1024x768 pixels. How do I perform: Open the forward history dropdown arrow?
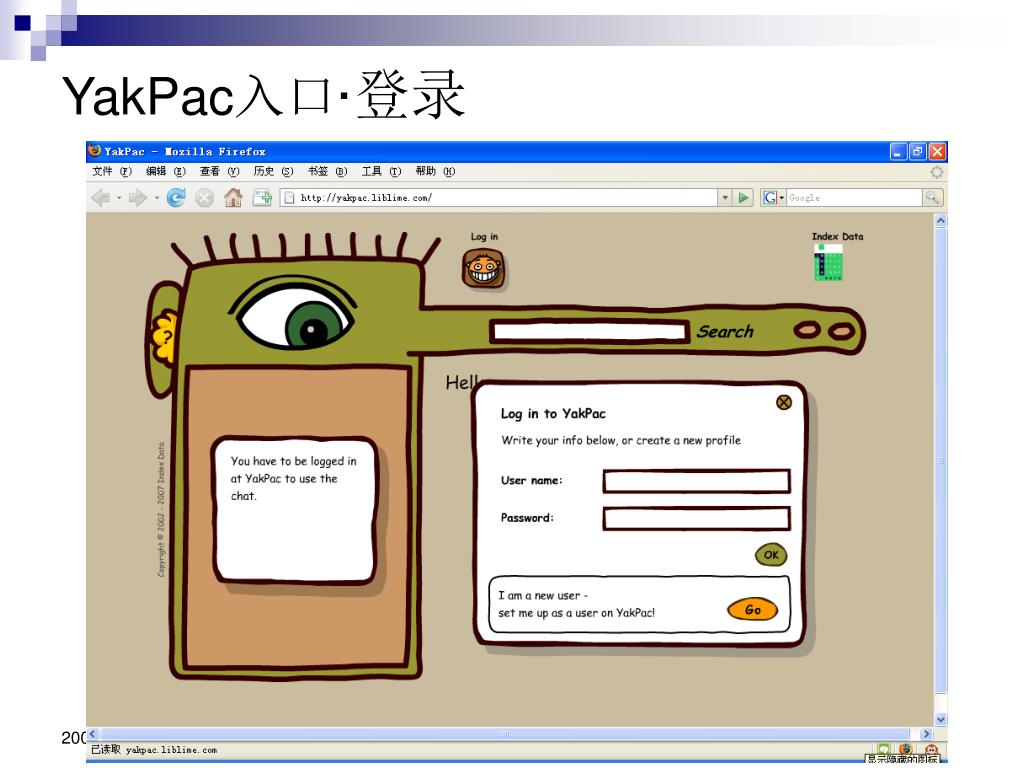[x=157, y=197]
